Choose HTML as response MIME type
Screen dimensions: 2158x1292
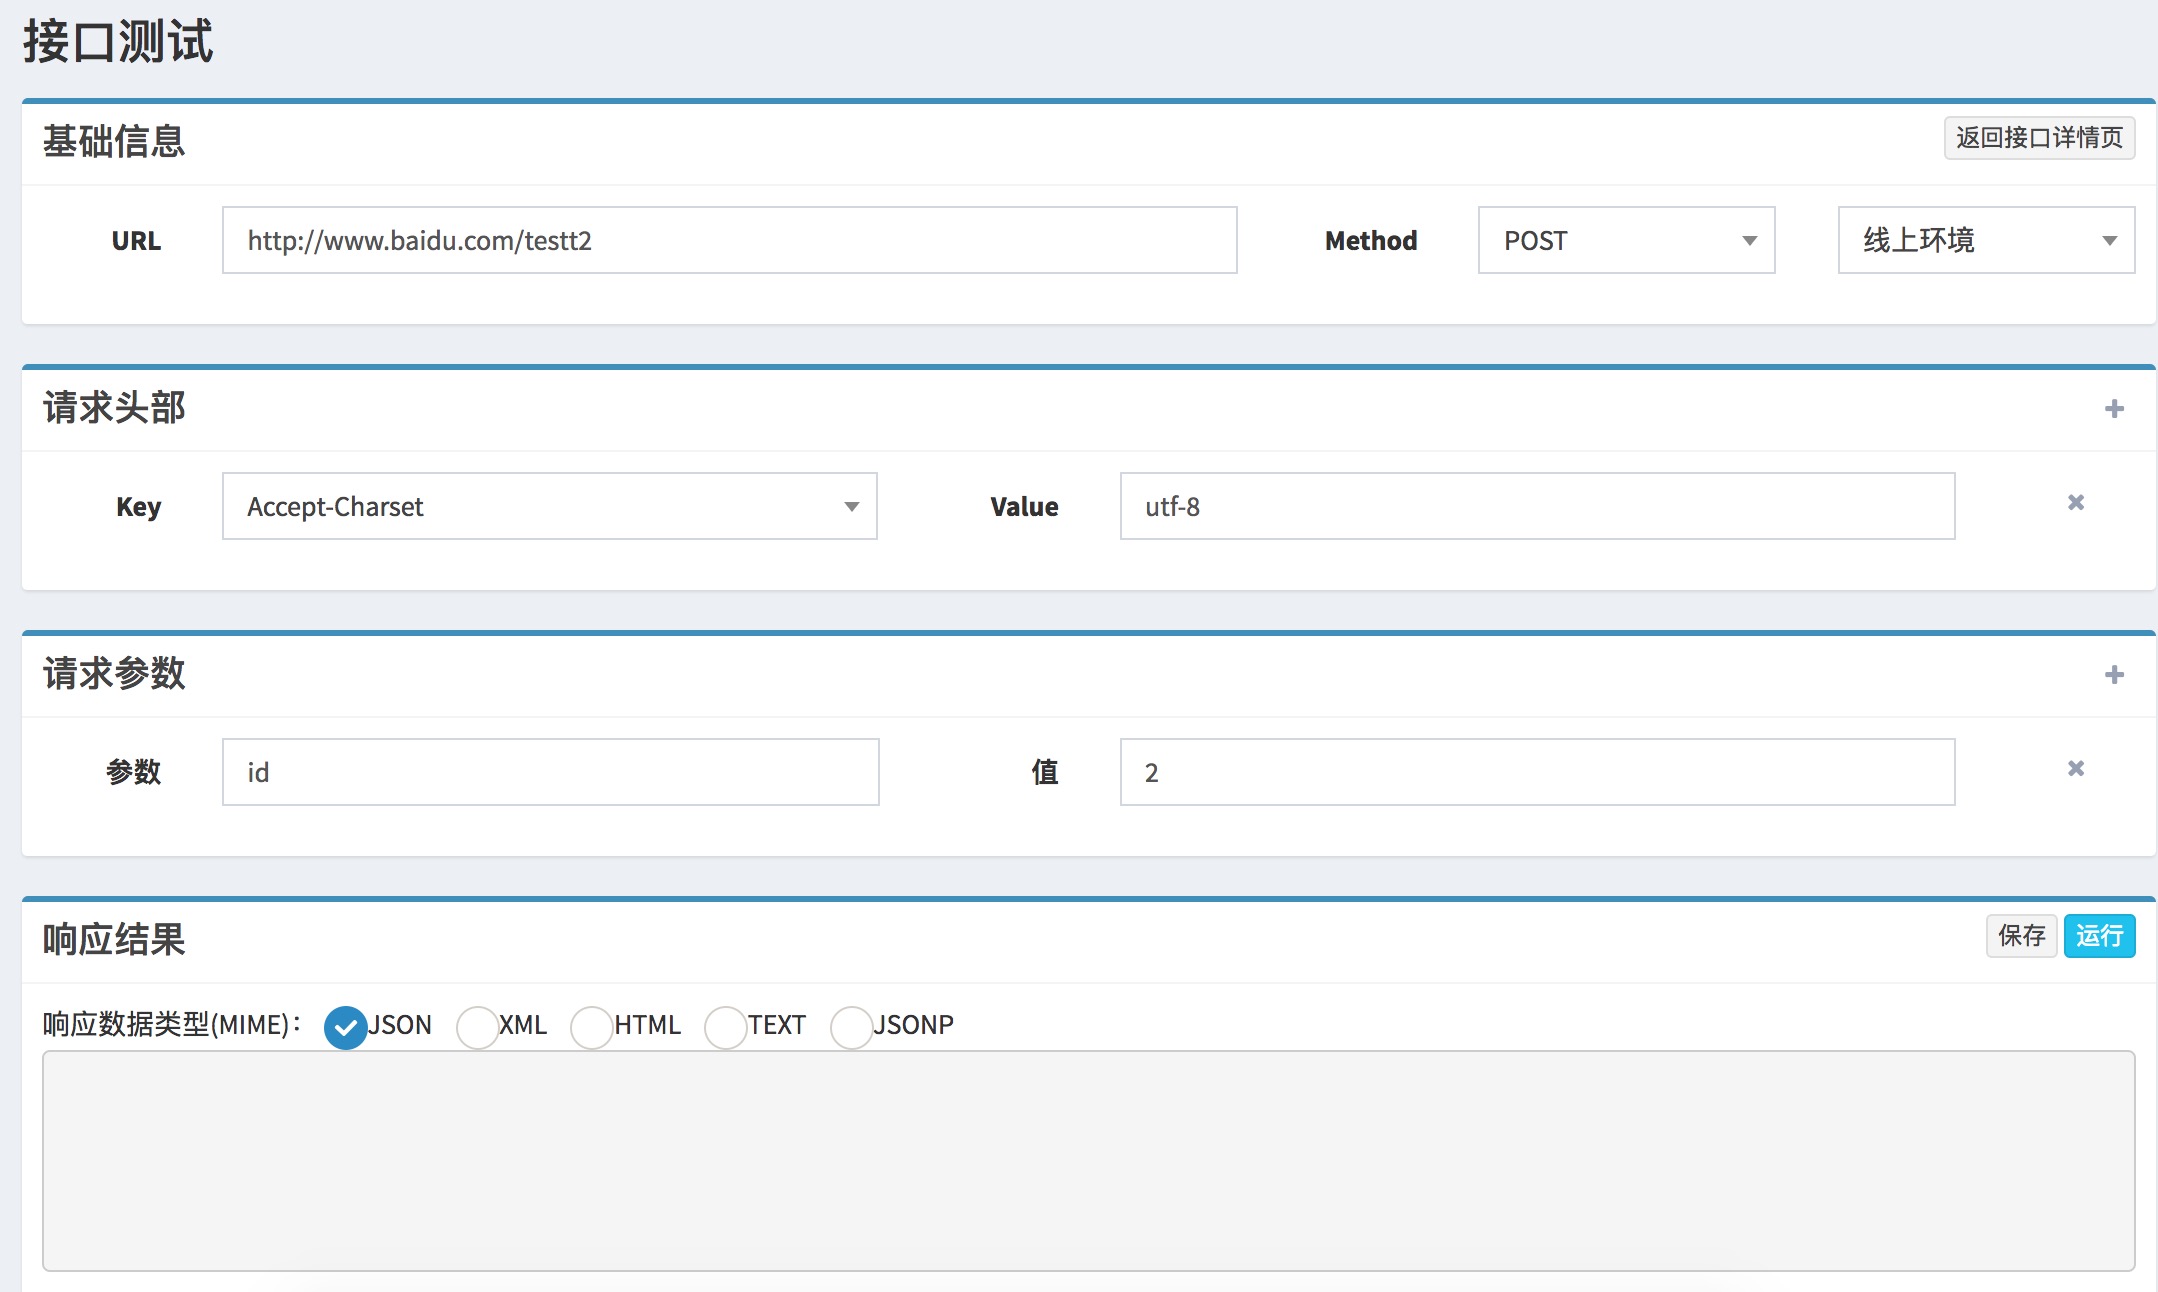[x=592, y=1027]
